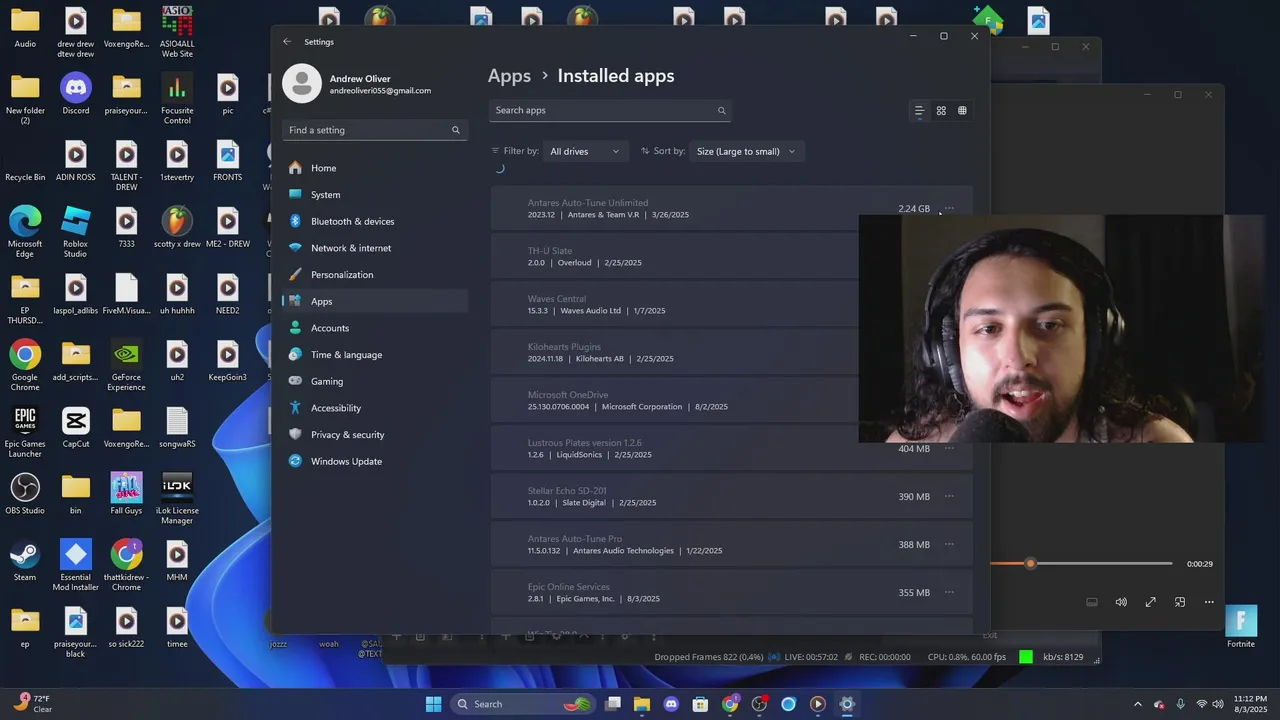Open the System settings page

[375, 195]
